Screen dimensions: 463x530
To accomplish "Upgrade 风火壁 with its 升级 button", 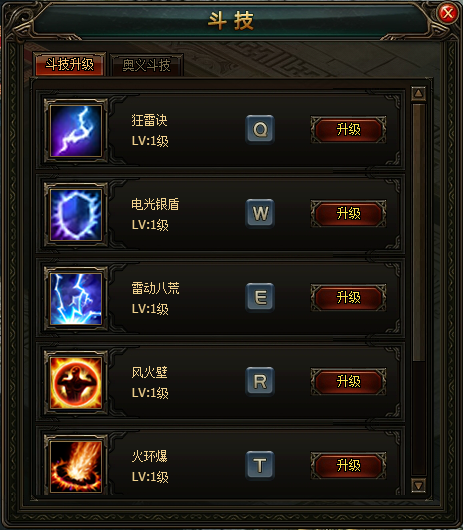I will pos(348,381).
